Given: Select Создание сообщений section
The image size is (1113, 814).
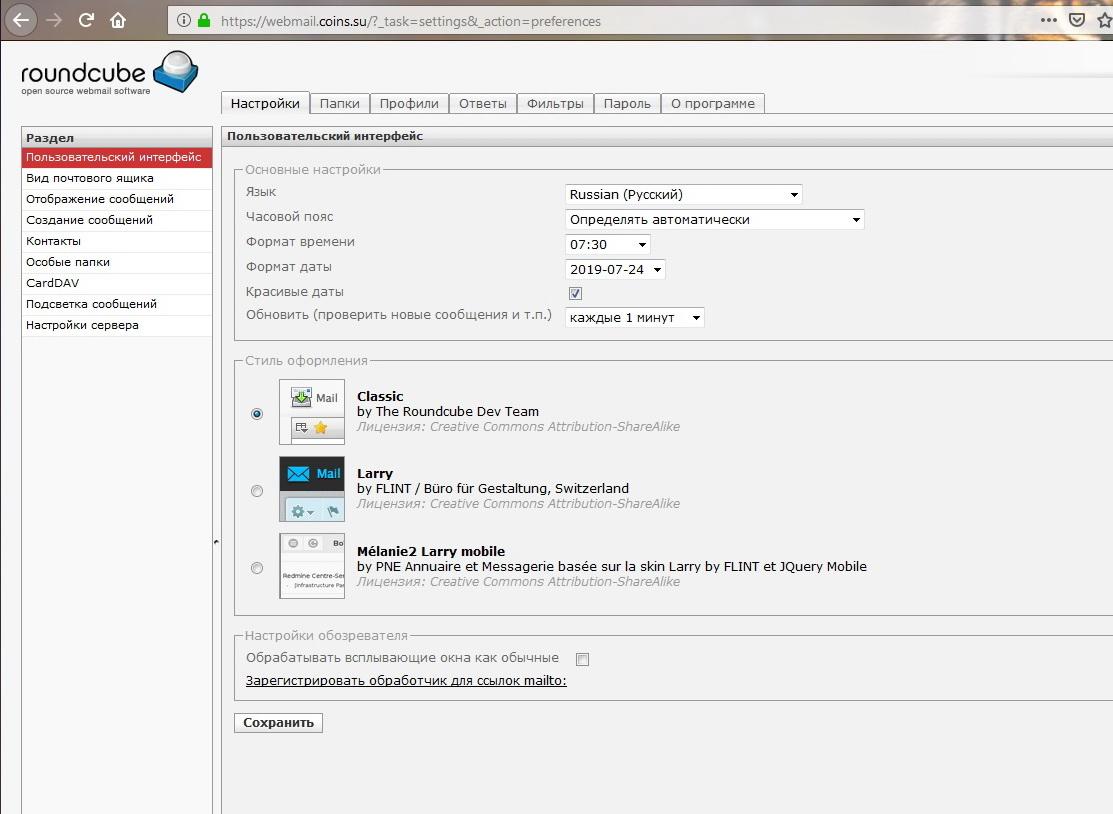Looking at the screenshot, I should point(117,220).
